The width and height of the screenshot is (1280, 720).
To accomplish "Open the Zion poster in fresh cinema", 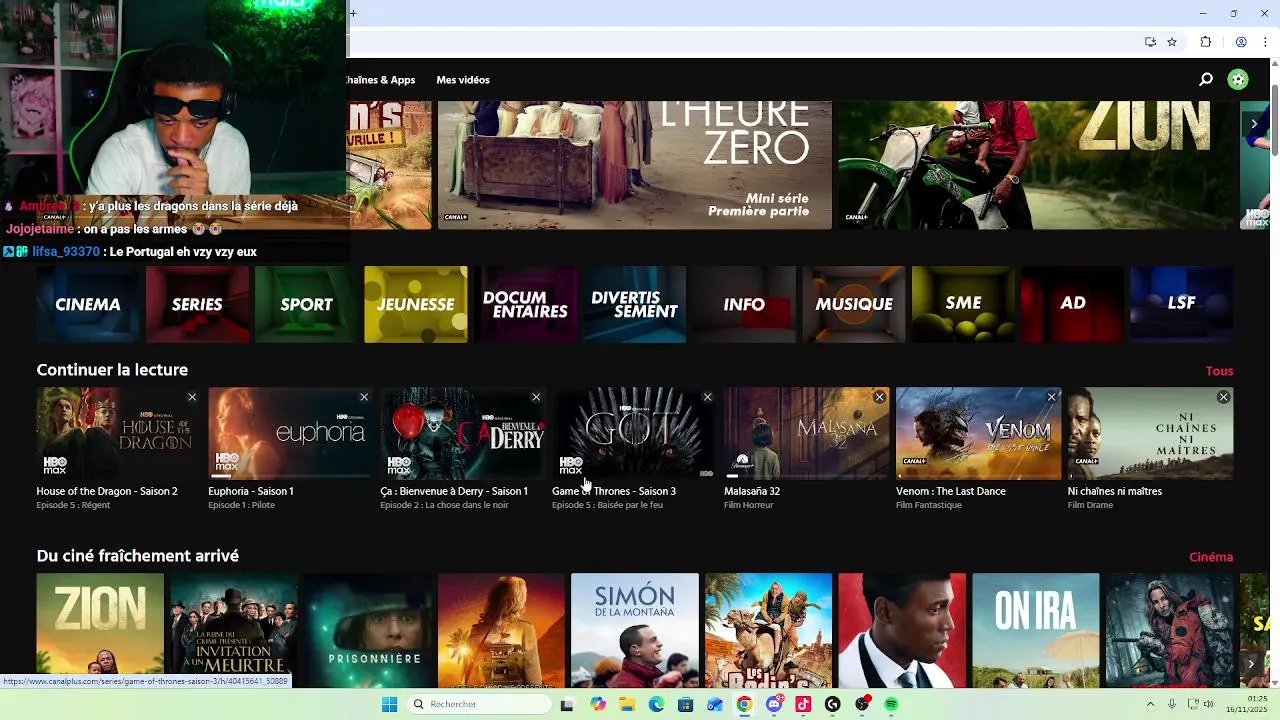I will pyautogui.click(x=100, y=628).
